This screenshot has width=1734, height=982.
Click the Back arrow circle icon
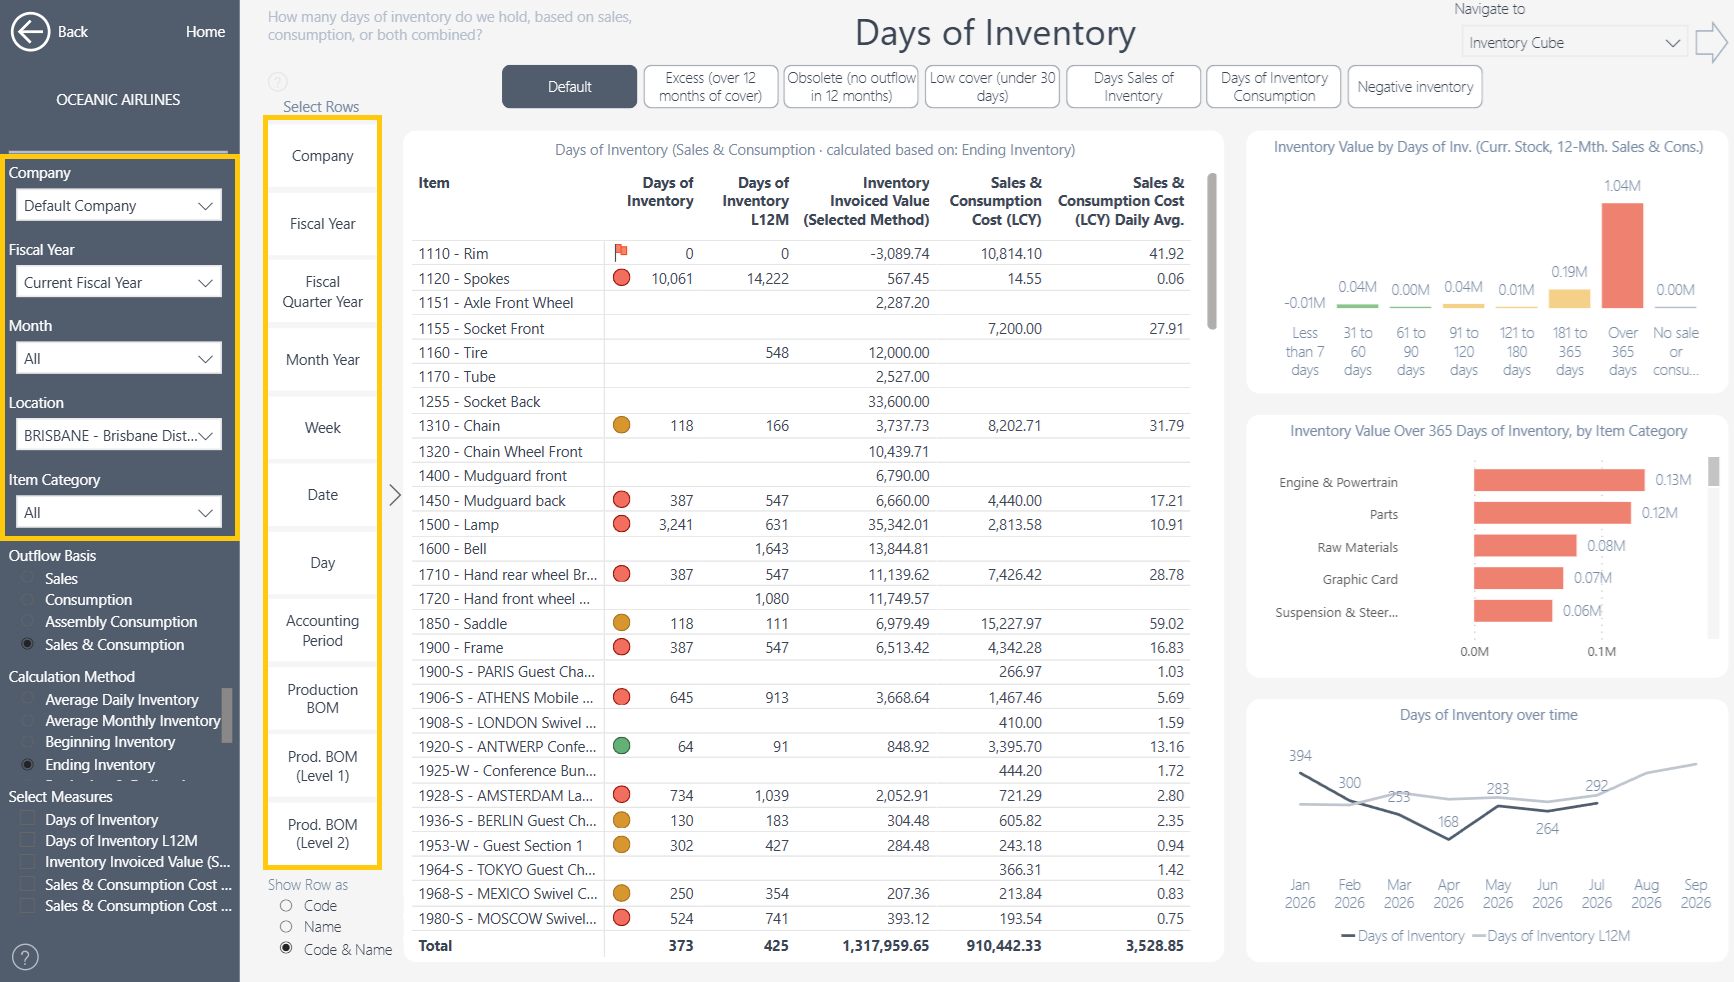pyautogui.click(x=30, y=32)
